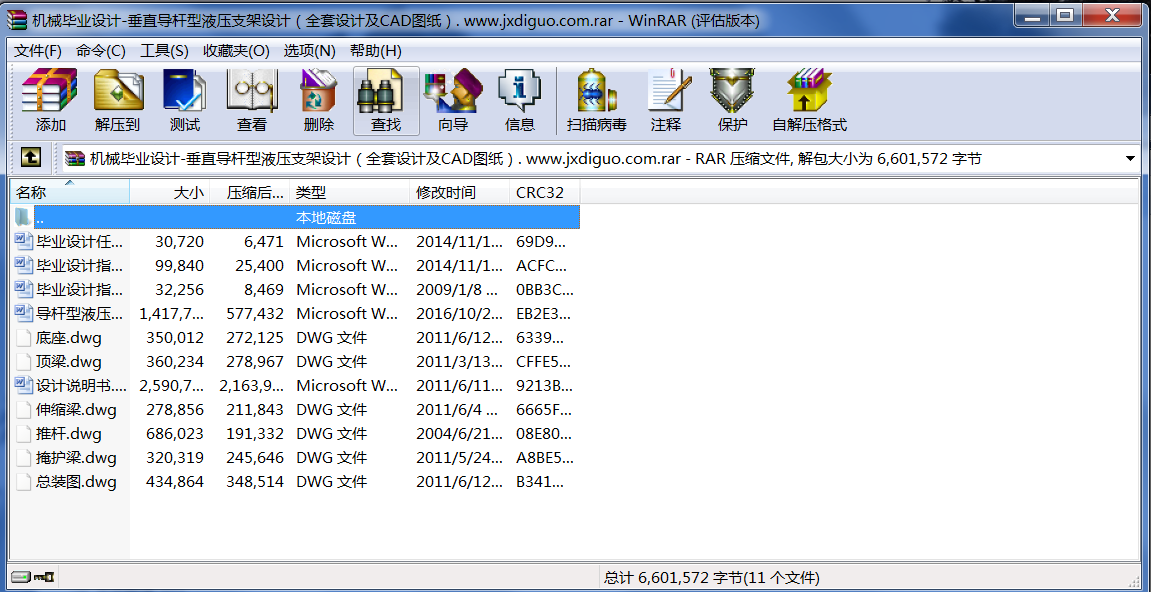Sort by 大小 column header
Image resolution: width=1151 pixels, height=592 pixels.
170,192
